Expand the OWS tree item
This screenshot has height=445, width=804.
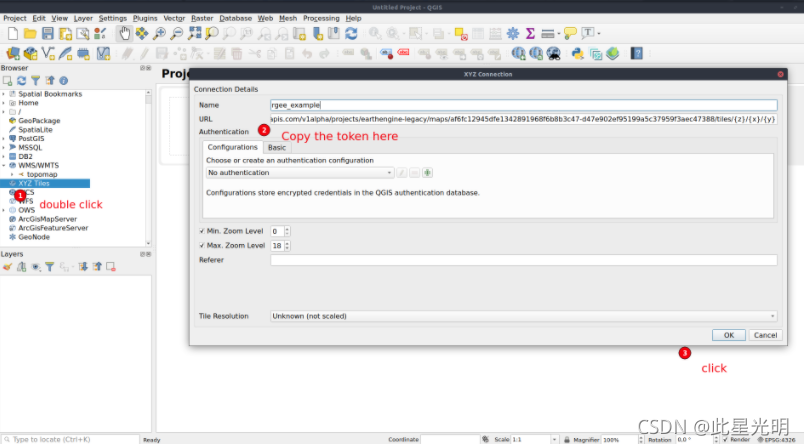click(4, 210)
